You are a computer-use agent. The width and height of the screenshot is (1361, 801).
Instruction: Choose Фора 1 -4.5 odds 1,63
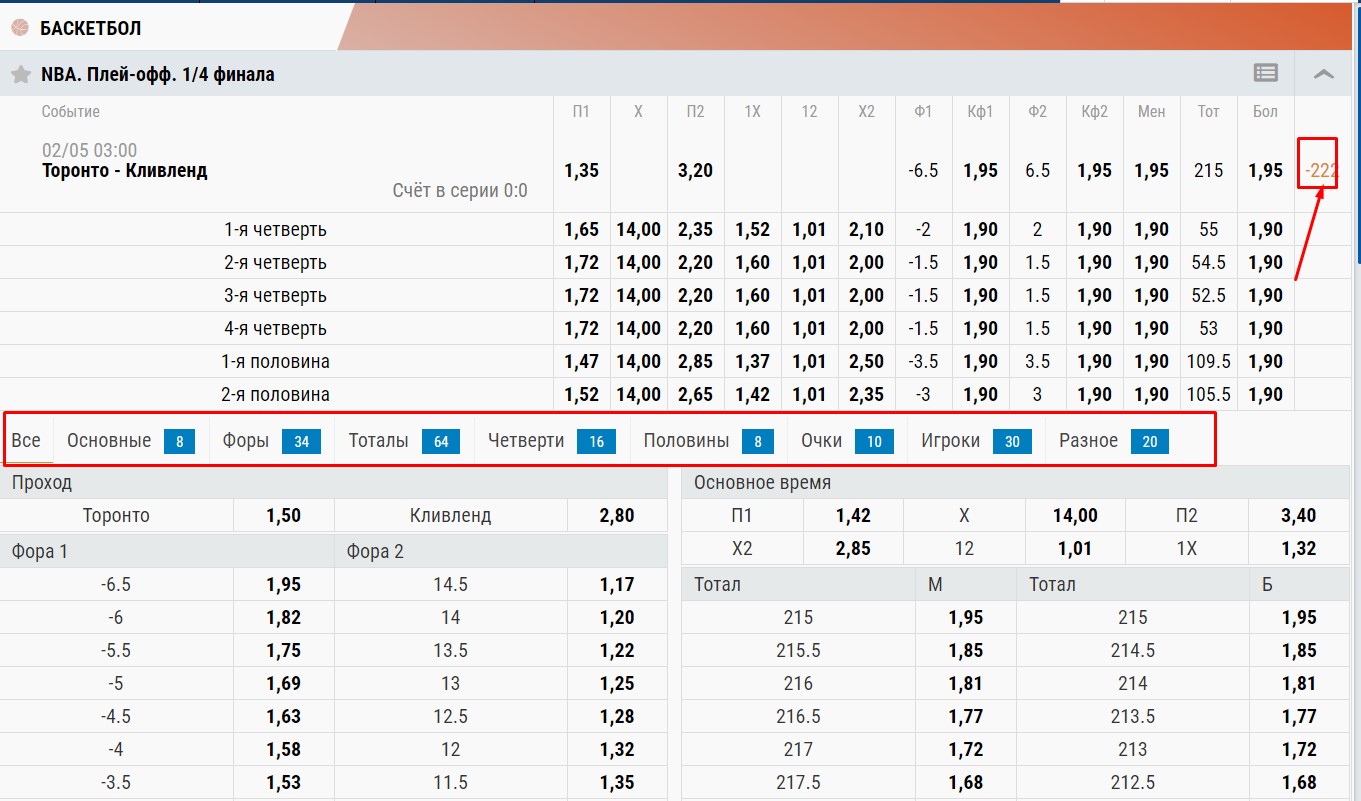[x=283, y=716]
